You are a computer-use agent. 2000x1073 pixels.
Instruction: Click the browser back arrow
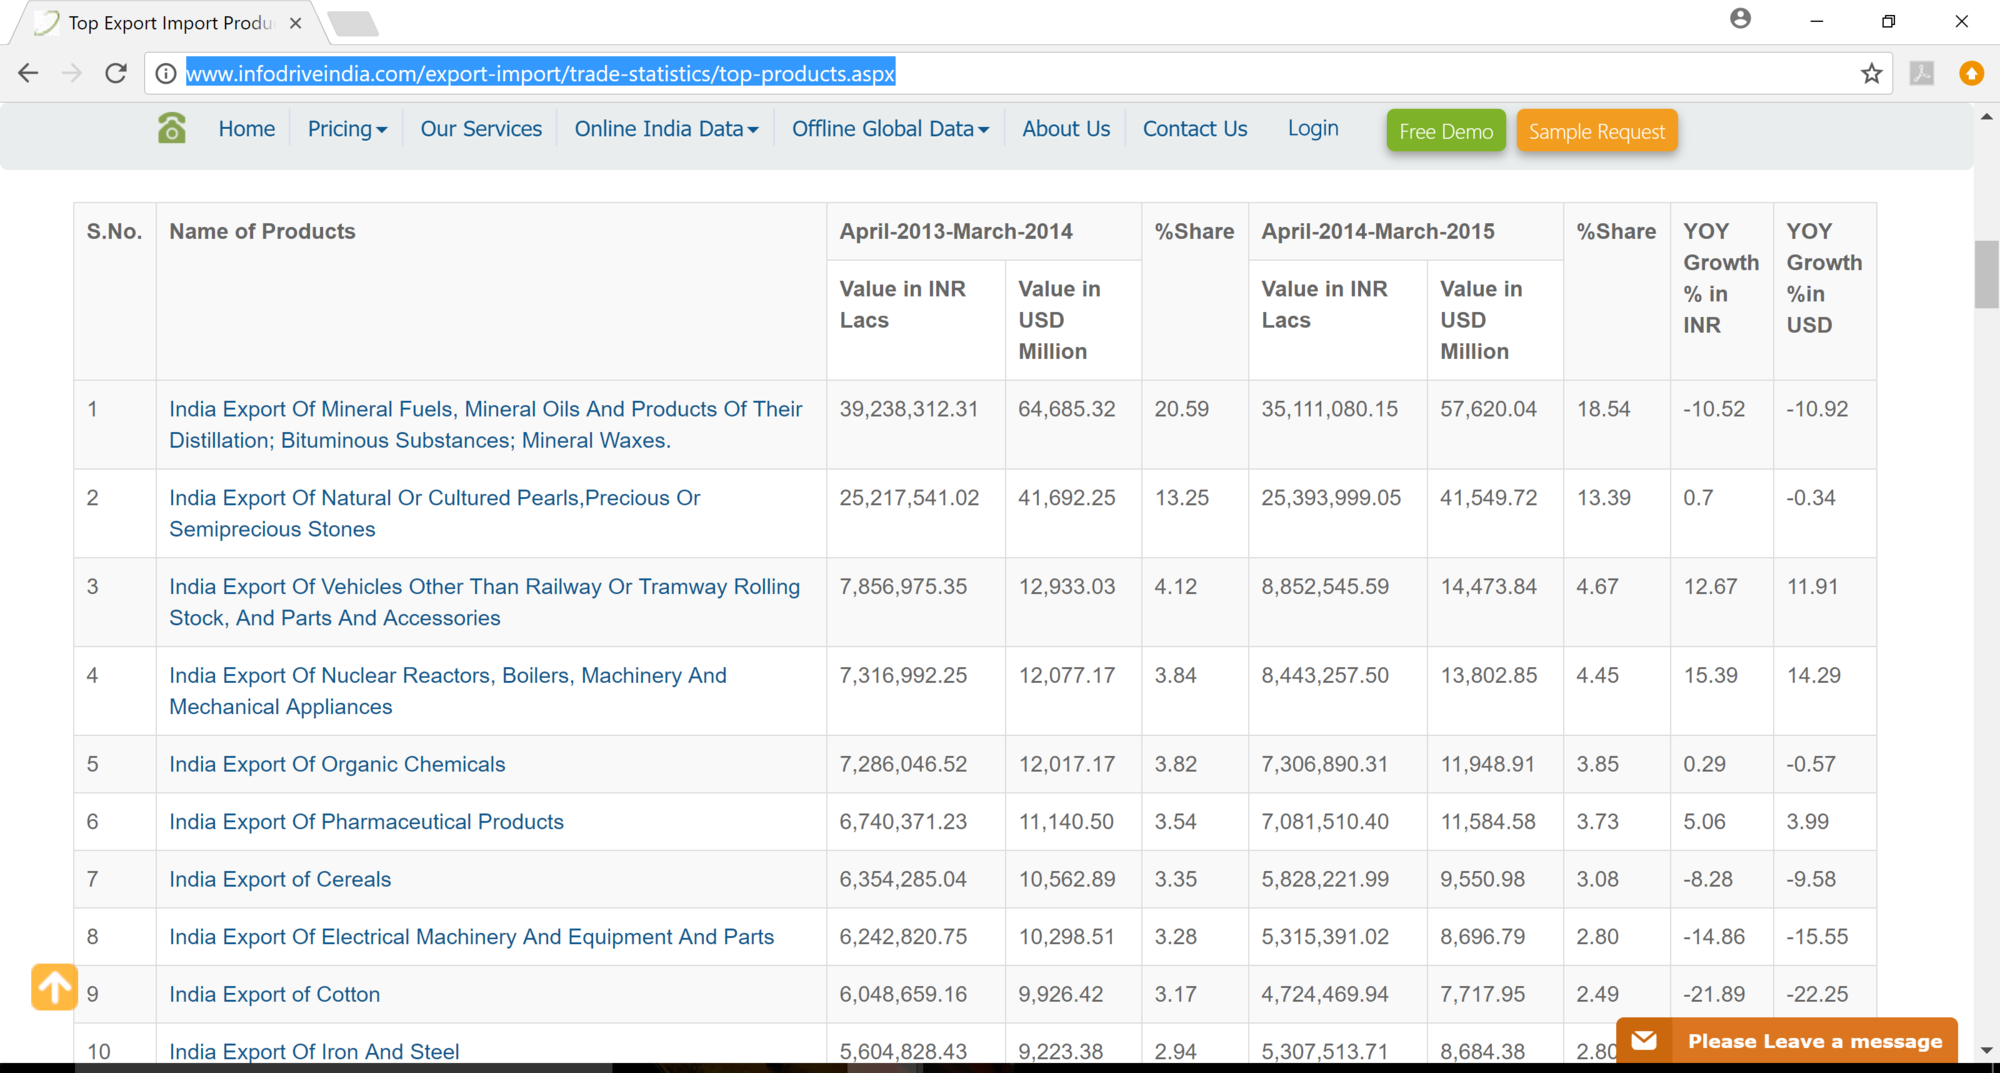[28, 73]
